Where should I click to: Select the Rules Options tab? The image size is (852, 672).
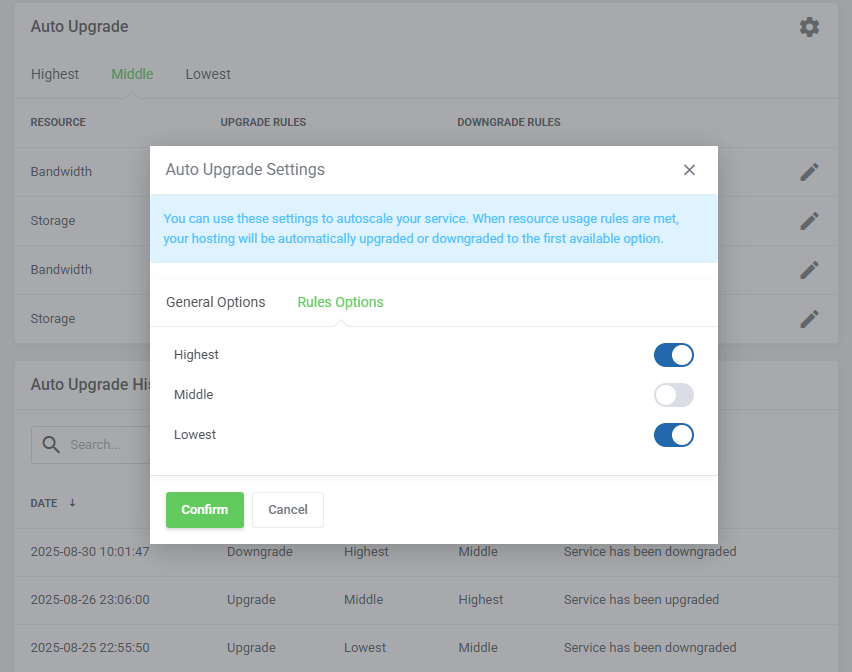339,301
